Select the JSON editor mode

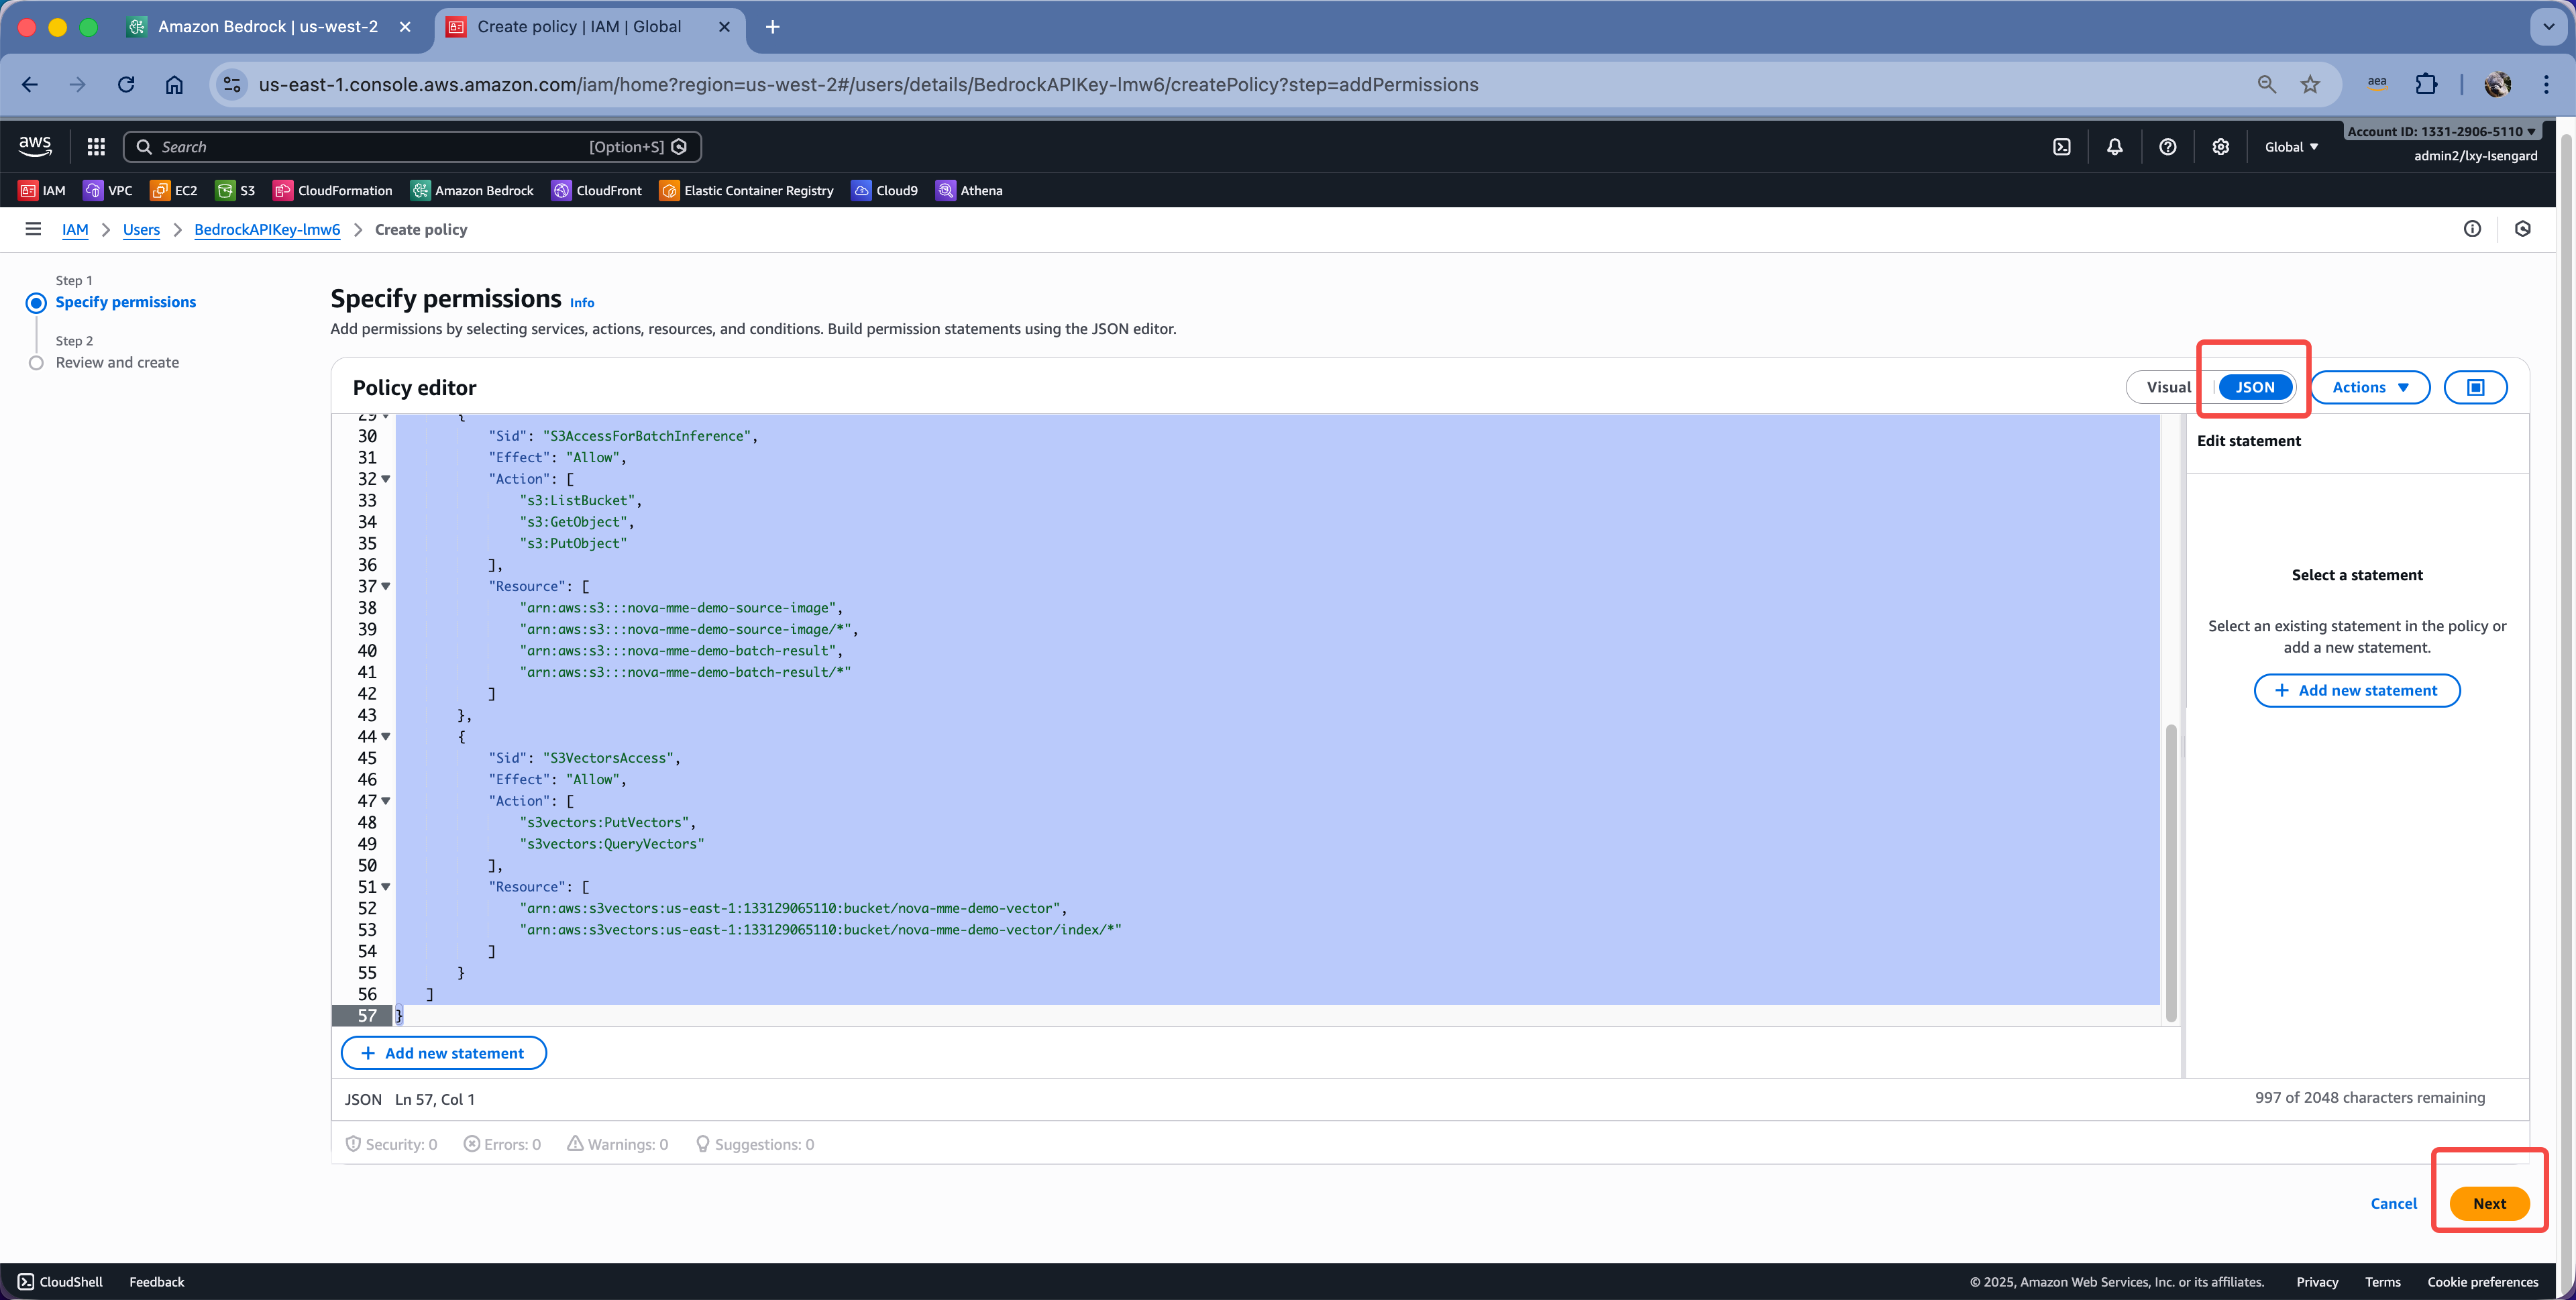2254,387
